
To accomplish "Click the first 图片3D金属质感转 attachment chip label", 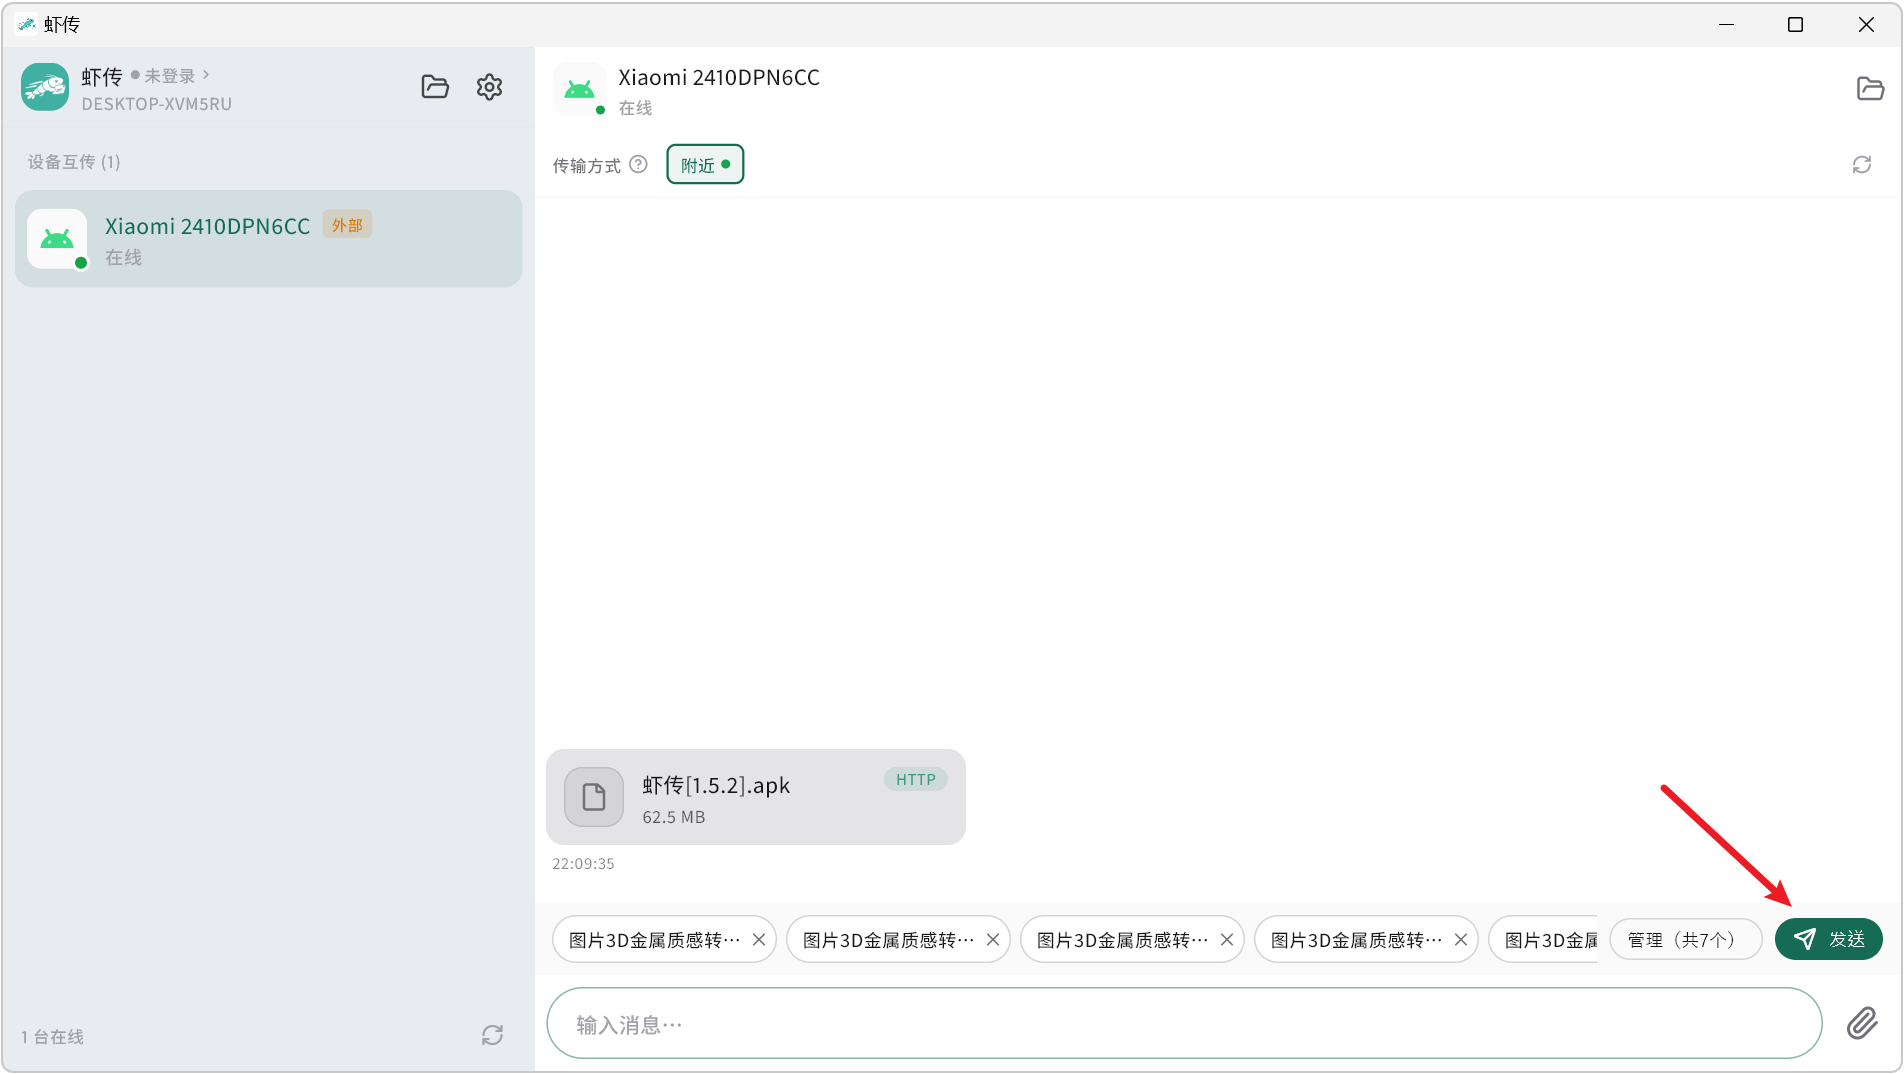I will pos(655,940).
